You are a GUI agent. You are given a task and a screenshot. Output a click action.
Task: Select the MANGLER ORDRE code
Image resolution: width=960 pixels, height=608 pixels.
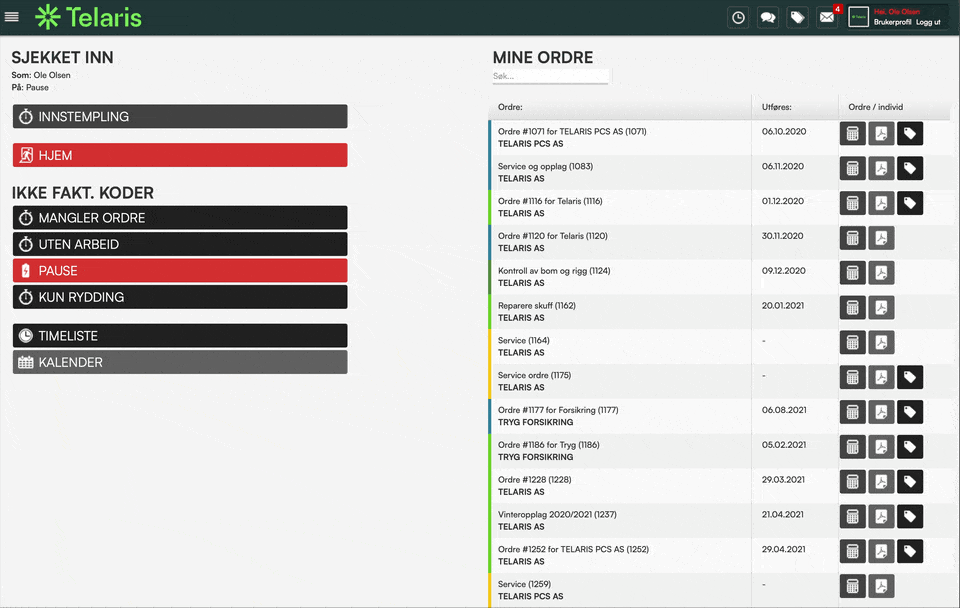pyautogui.click(x=180, y=217)
